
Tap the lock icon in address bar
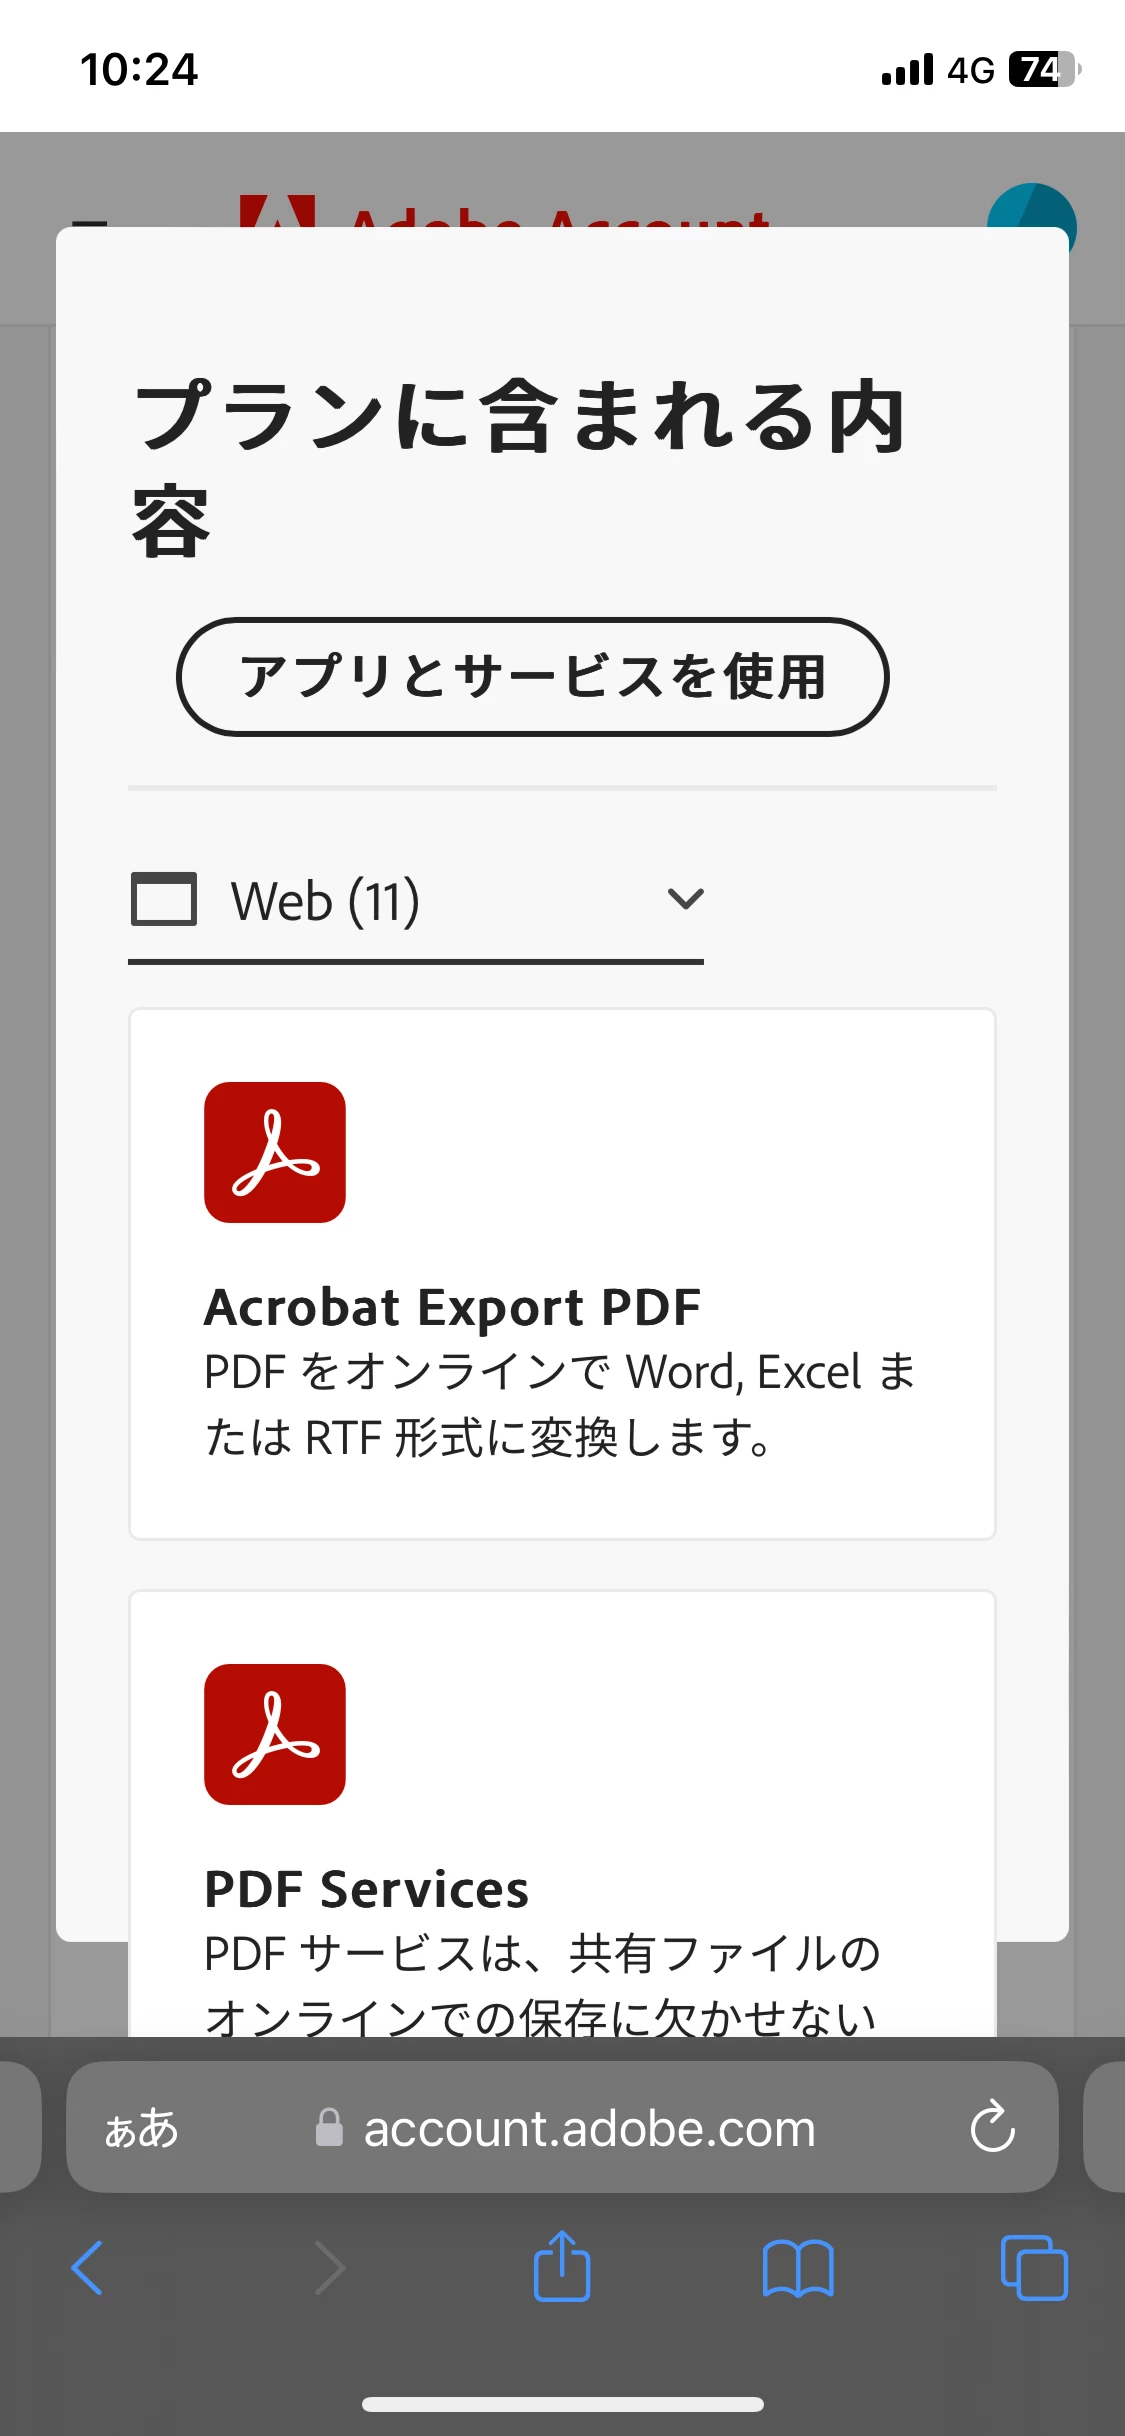tap(329, 2128)
